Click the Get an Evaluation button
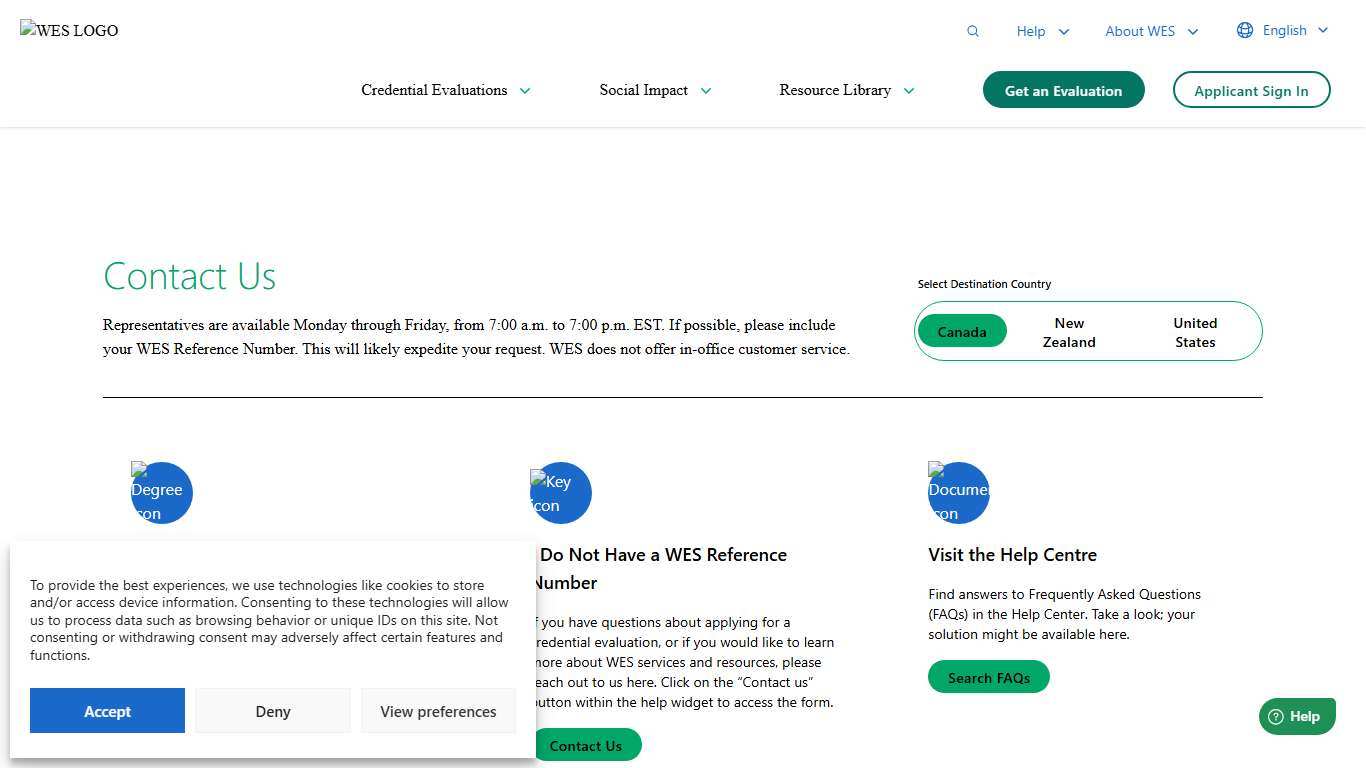 click(x=1063, y=90)
